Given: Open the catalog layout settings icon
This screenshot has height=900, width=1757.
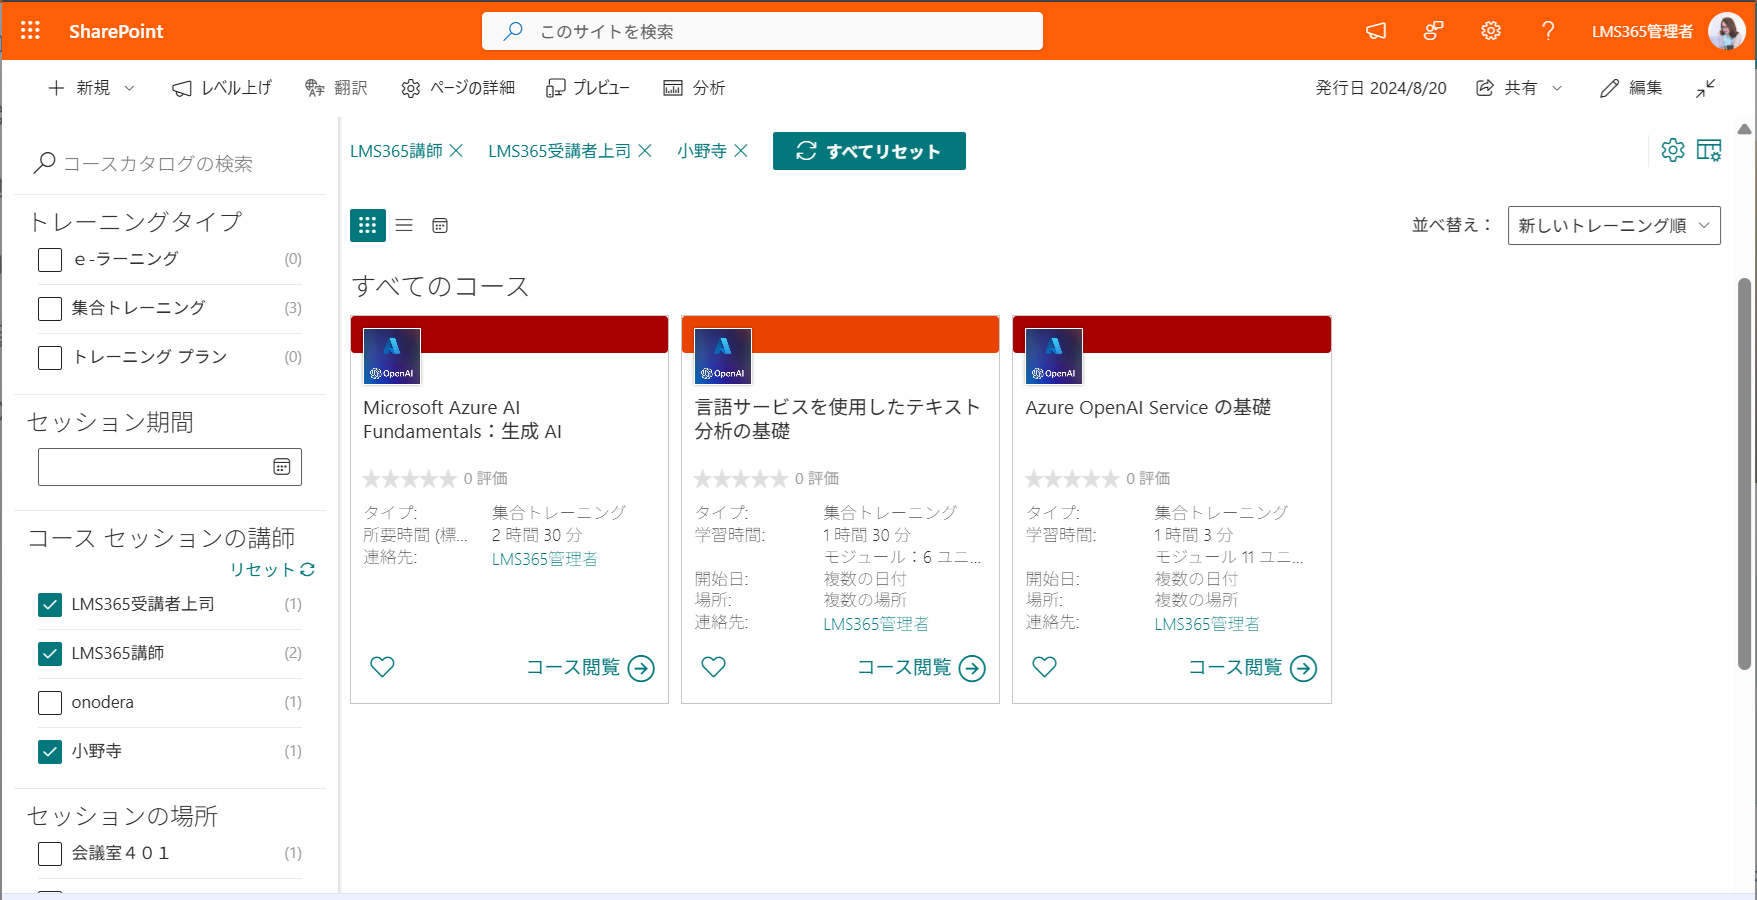Looking at the screenshot, I should click(1709, 150).
